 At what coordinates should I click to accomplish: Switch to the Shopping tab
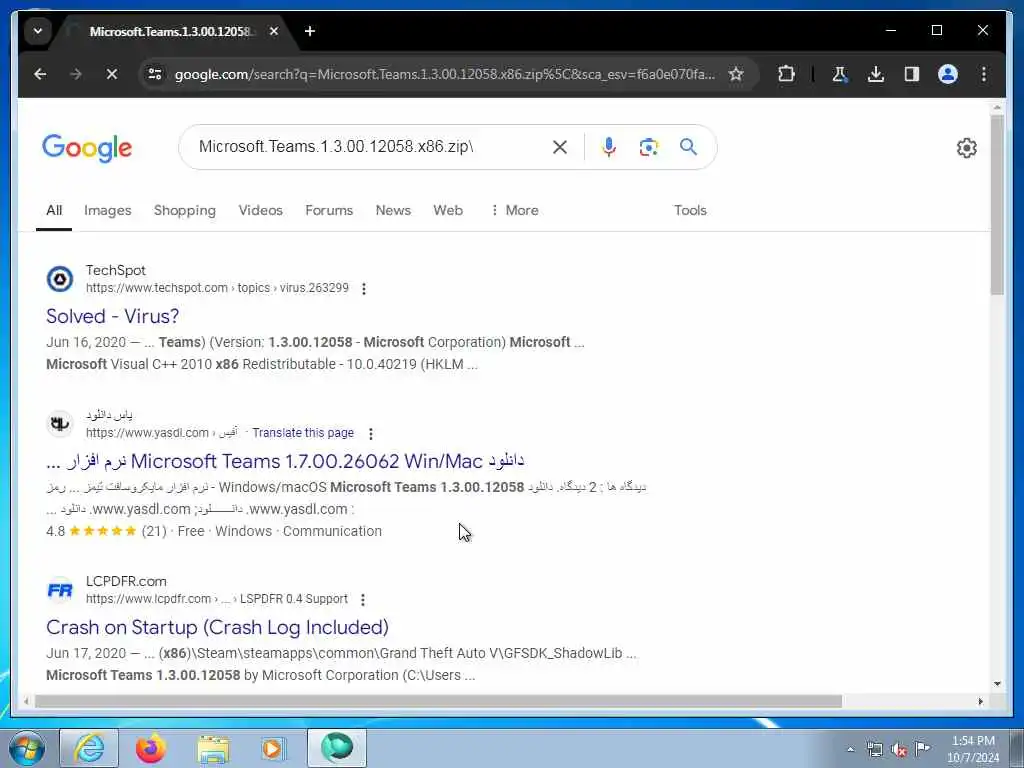point(185,210)
